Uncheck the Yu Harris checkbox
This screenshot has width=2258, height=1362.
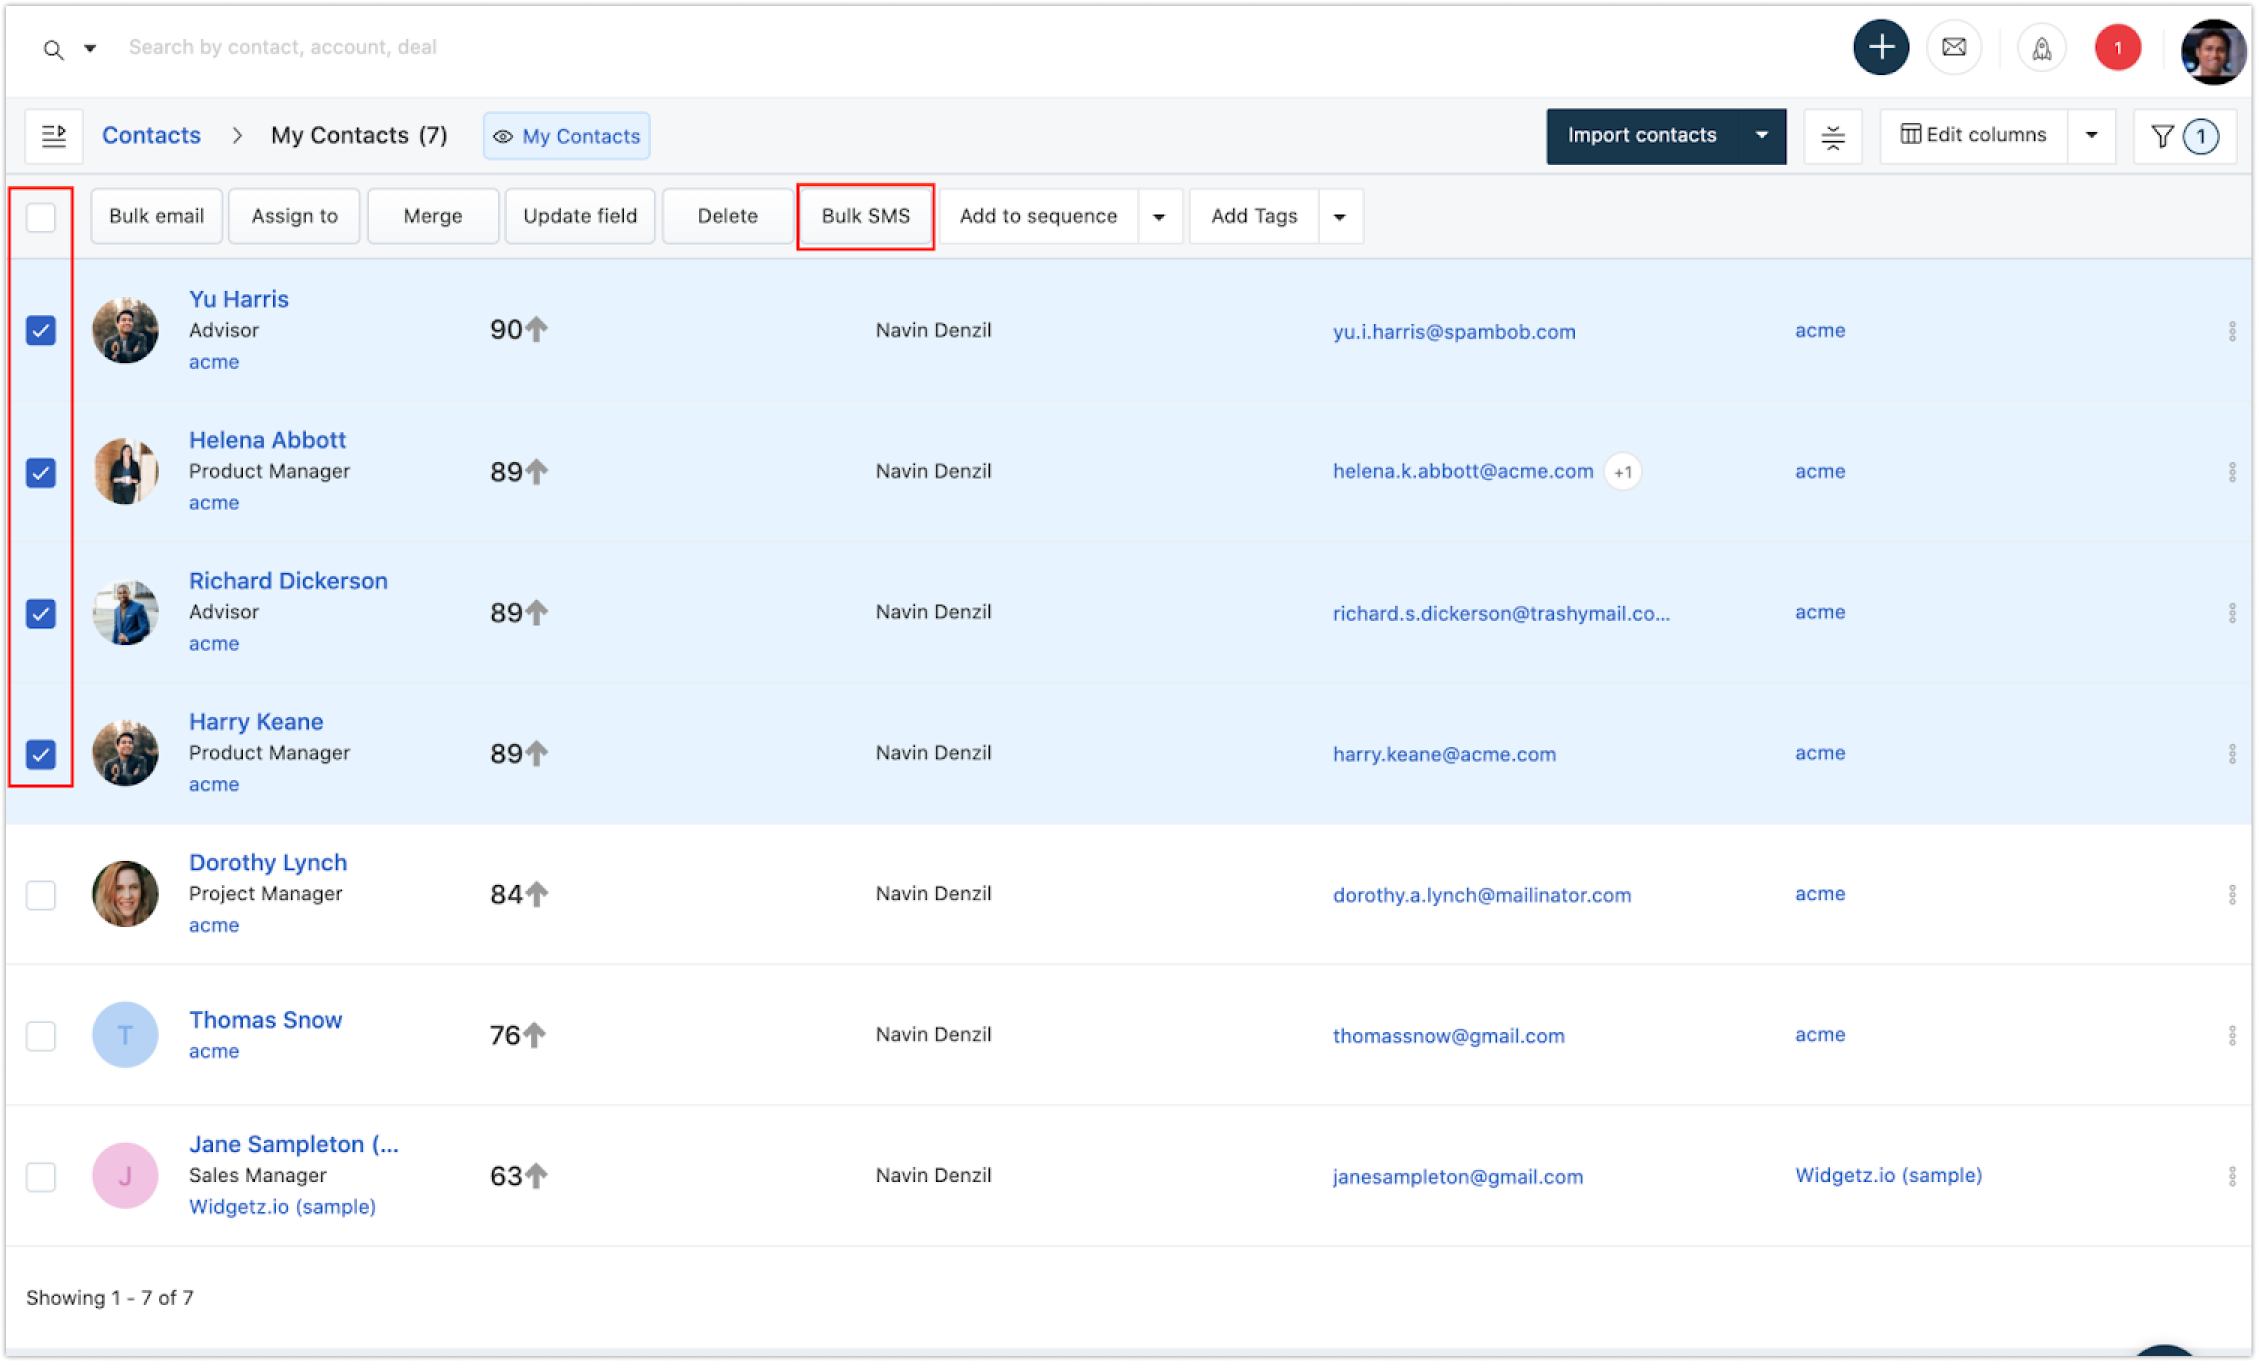[41, 330]
